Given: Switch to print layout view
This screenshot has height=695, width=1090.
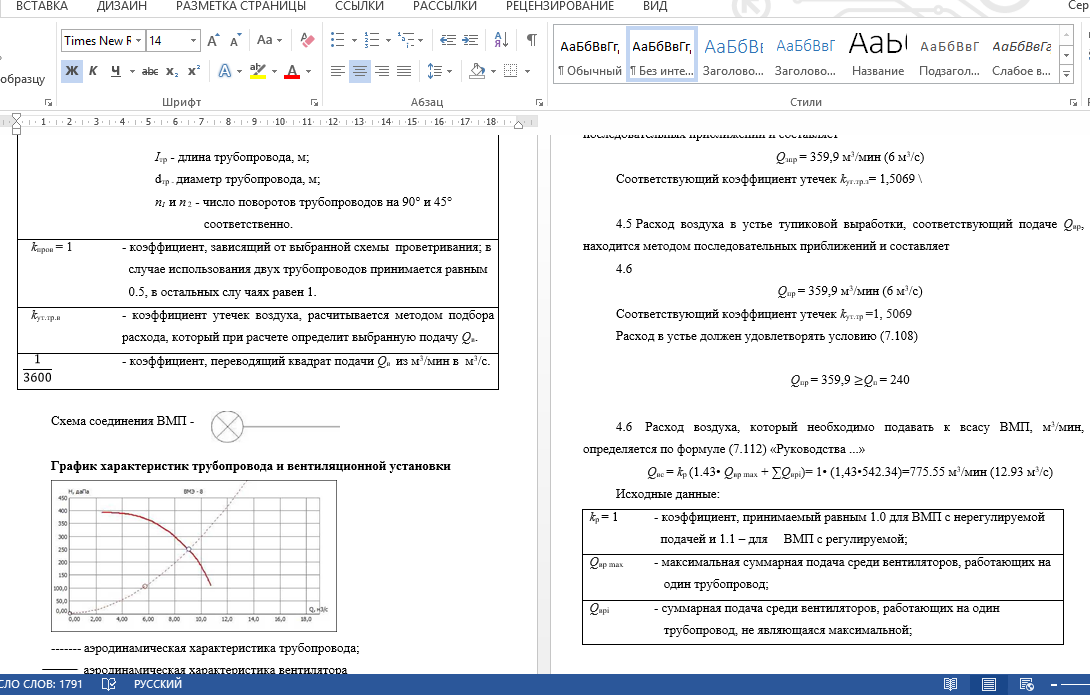Looking at the screenshot, I should (x=989, y=685).
